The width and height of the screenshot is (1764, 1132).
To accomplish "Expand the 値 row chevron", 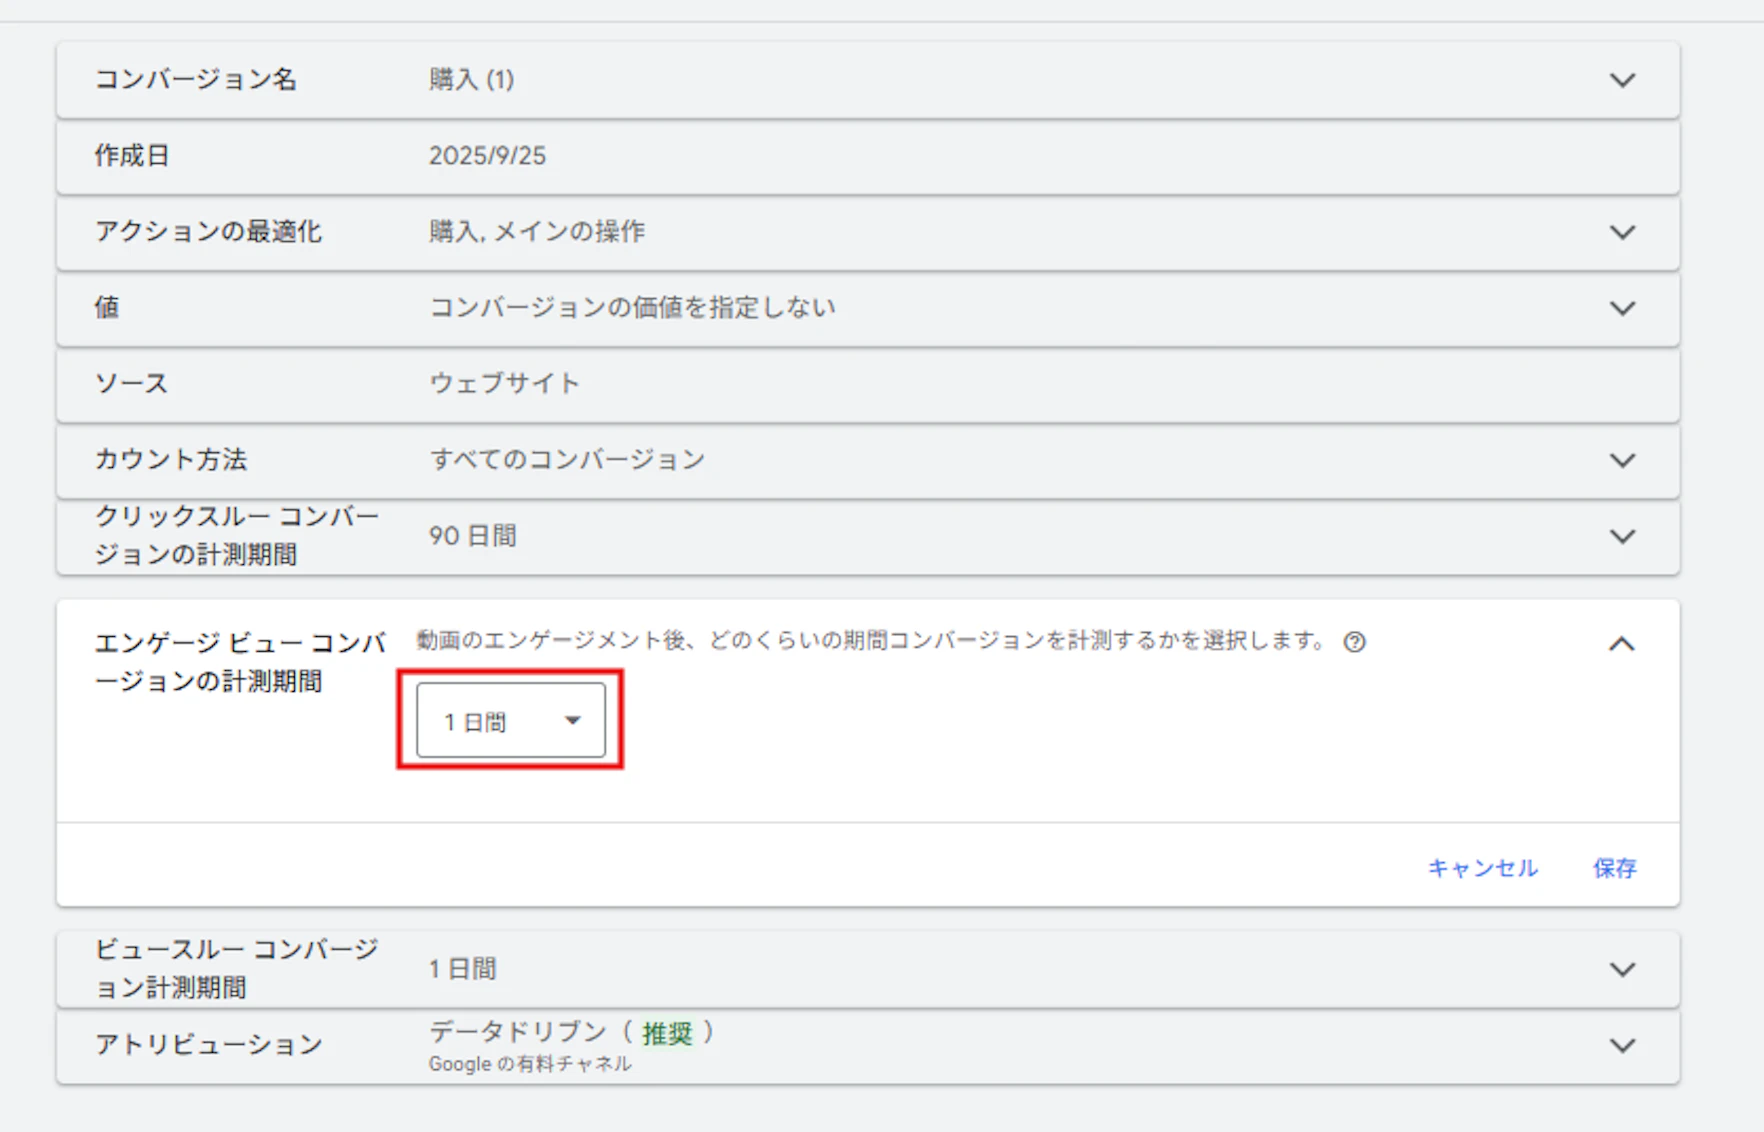I will point(1622,308).
